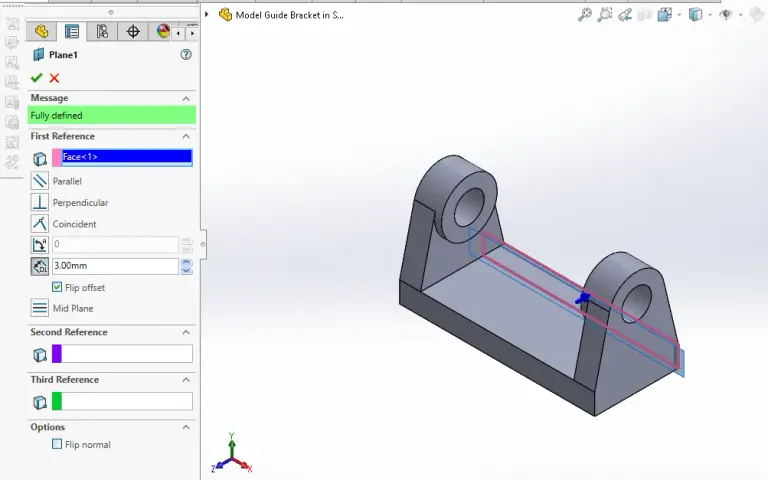The height and width of the screenshot is (480, 768).
Task: Confirm the plane with the green checkmark
Action: [x=37, y=78]
